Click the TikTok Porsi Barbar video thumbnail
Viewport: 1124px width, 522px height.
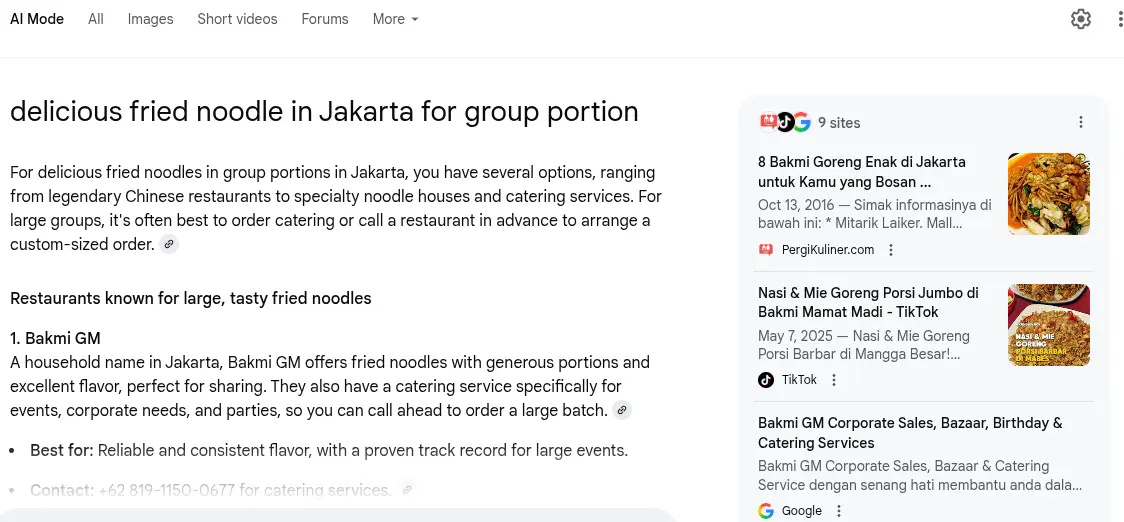point(1048,325)
